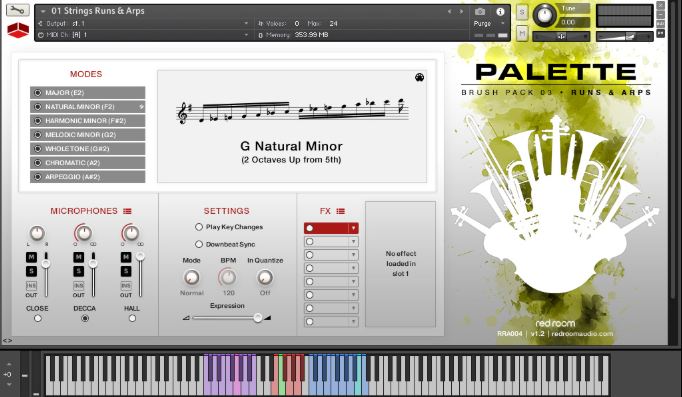Click the camera snapshot icon
Screen dimensions: 682x397
[x=480, y=11]
